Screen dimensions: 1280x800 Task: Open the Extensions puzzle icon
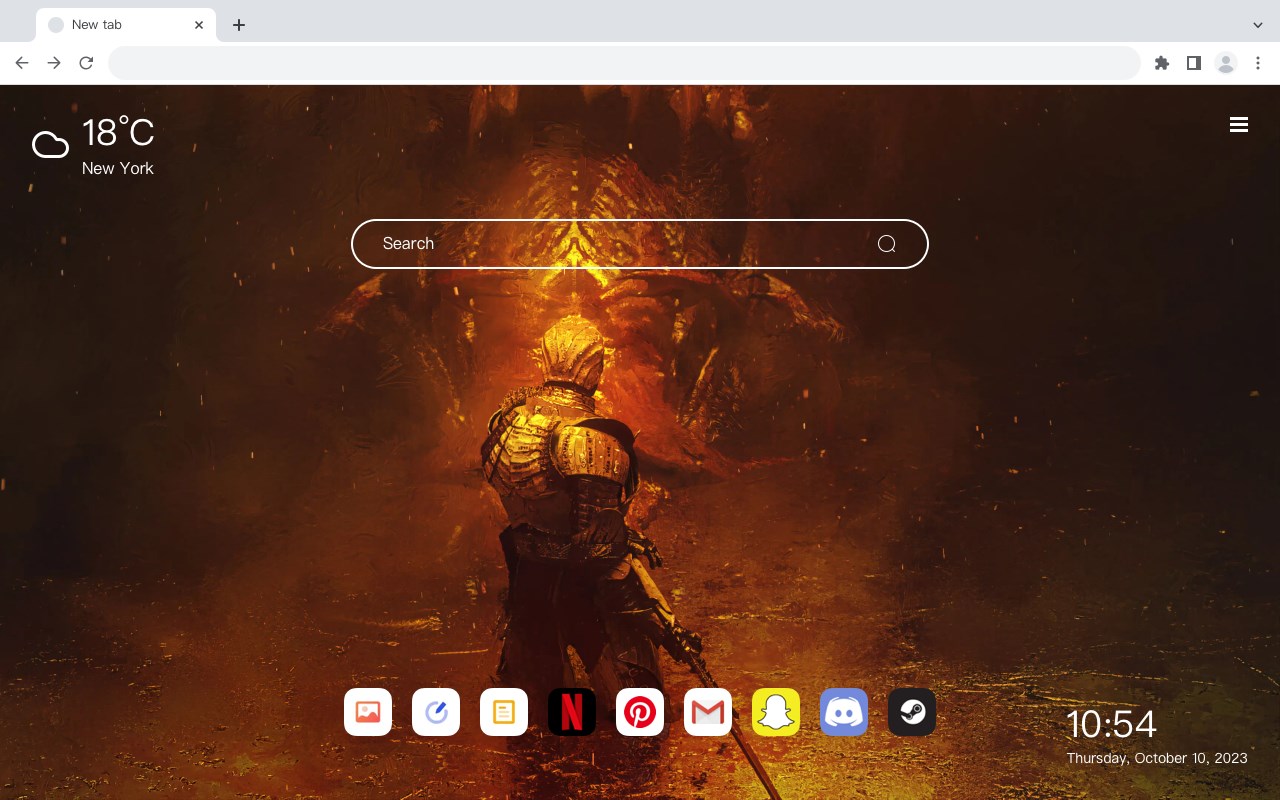click(x=1161, y=63)
